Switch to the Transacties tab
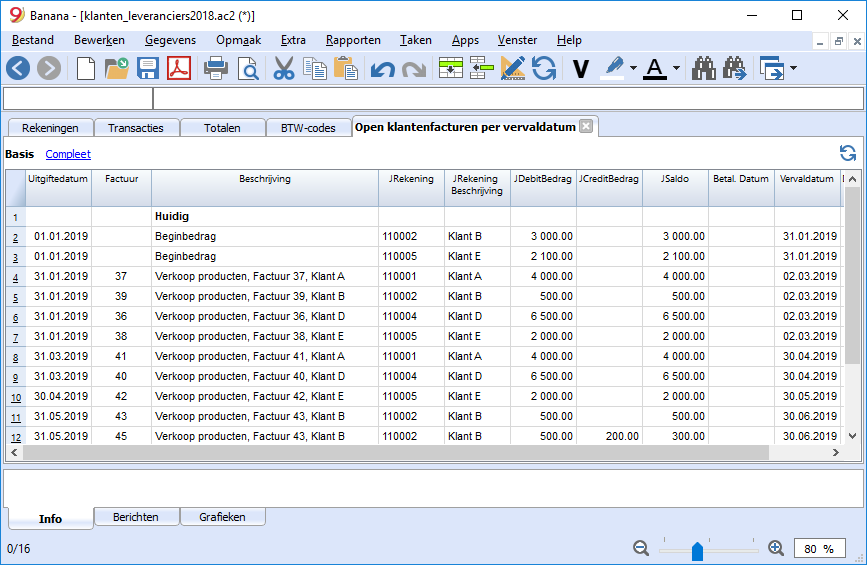Viewport: 867px width, 565px height. [x=135, y=128]
